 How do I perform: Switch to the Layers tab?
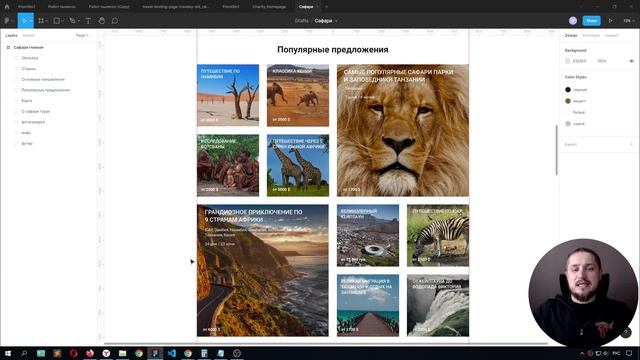[x=11, y=36]
